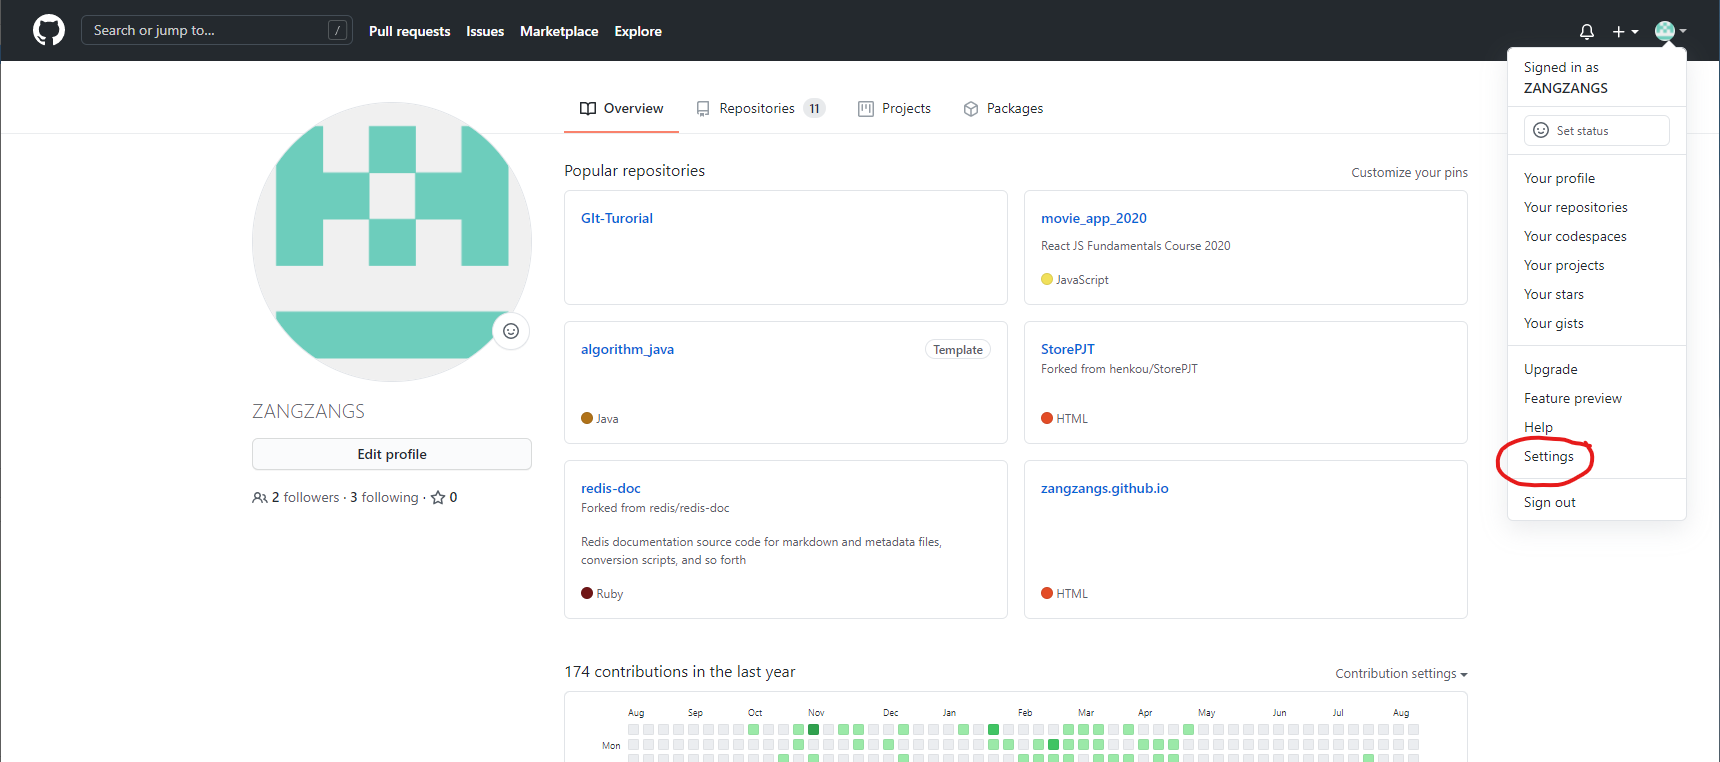Click the 174 contributions in the last year heading
Screen dimensions: 1720x762
[680, 672]
